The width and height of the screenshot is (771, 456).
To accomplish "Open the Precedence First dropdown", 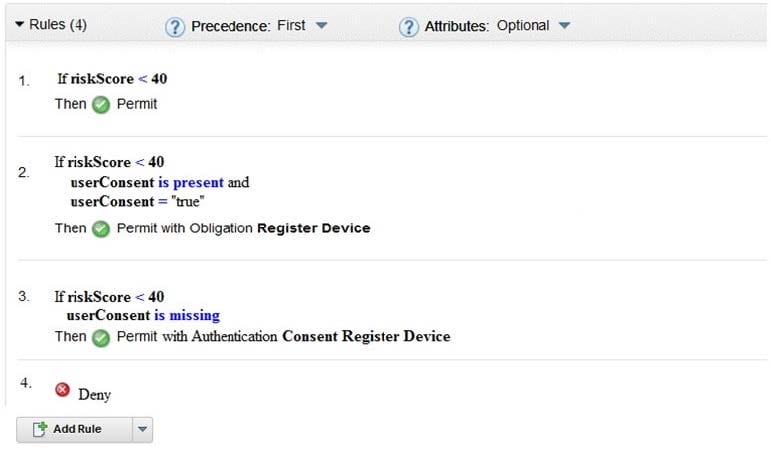I will (320, 26).
